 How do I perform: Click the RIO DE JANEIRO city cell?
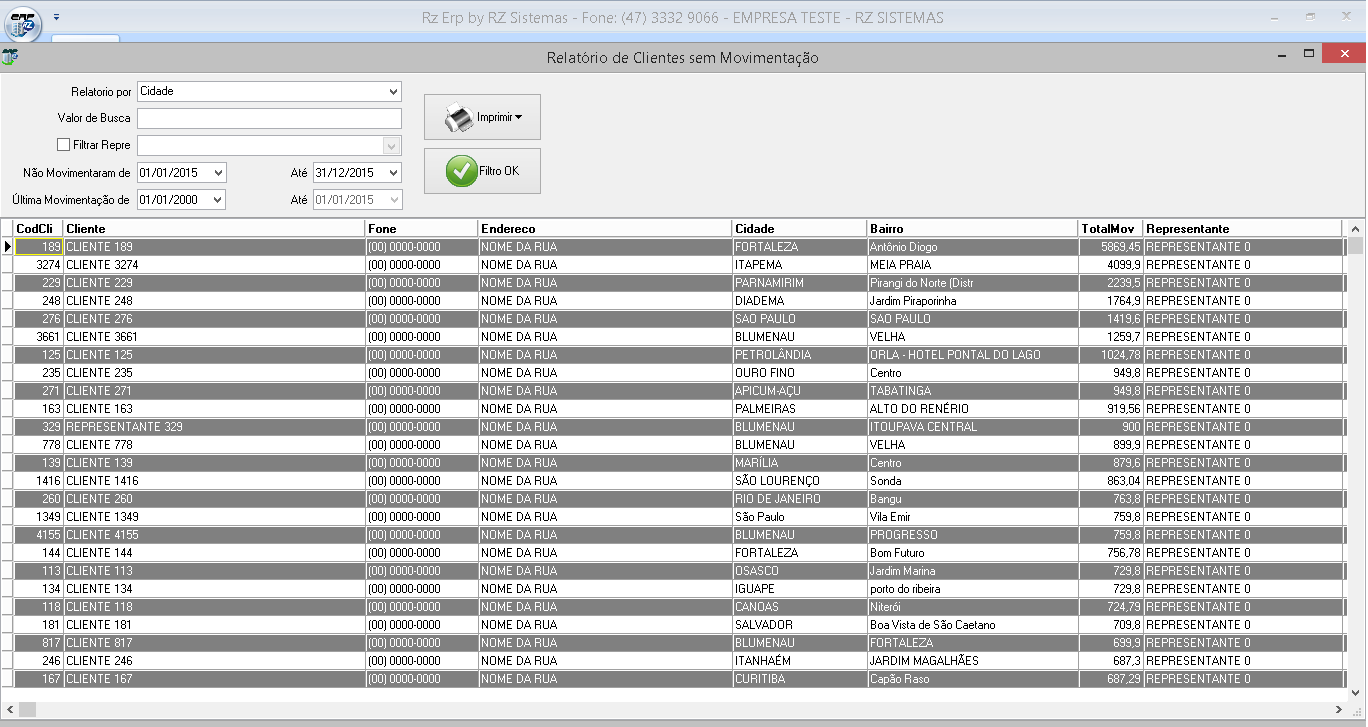click(x=799, y=499)
